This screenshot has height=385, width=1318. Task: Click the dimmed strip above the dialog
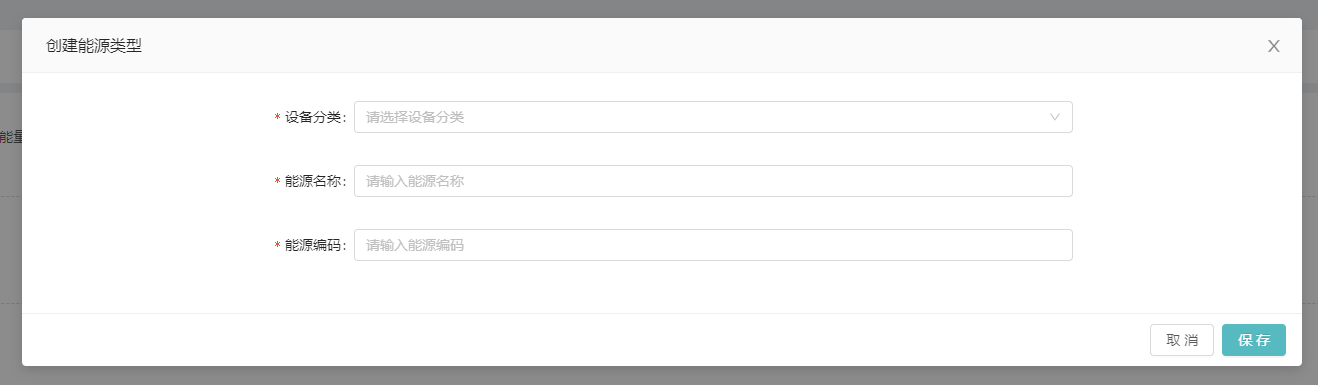click(659, 8)
